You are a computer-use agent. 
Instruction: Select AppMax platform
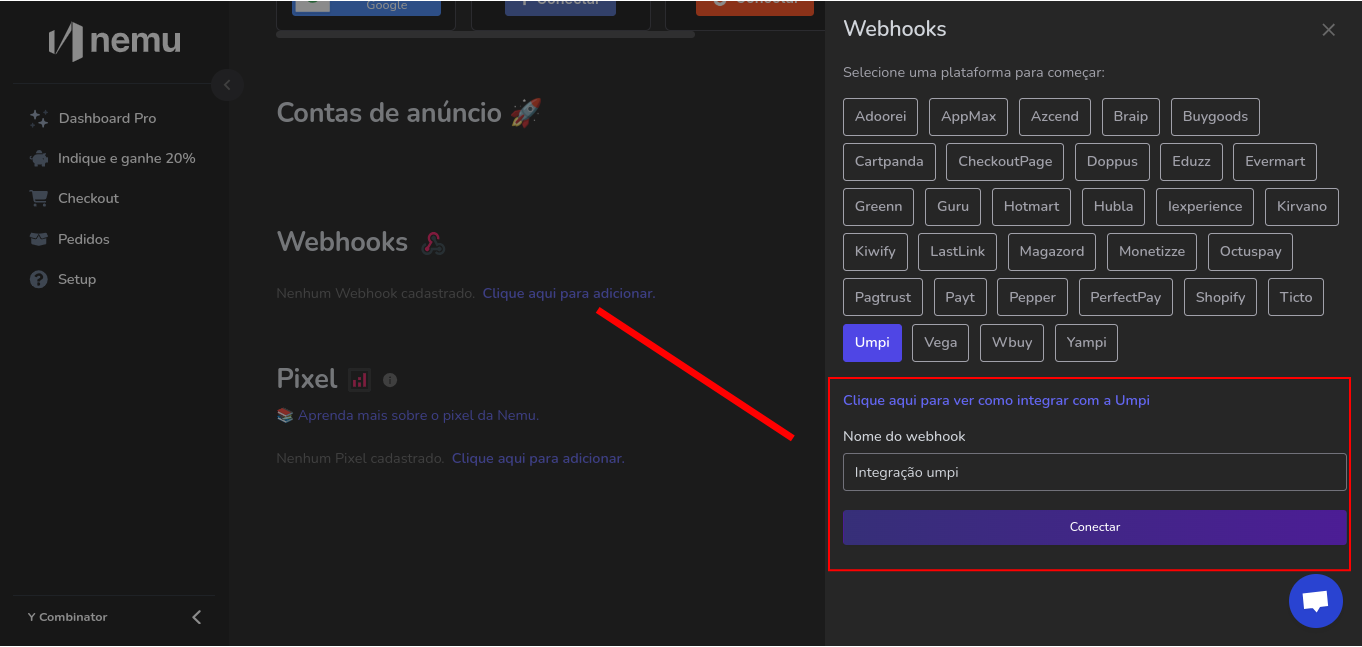pos(968,116)
